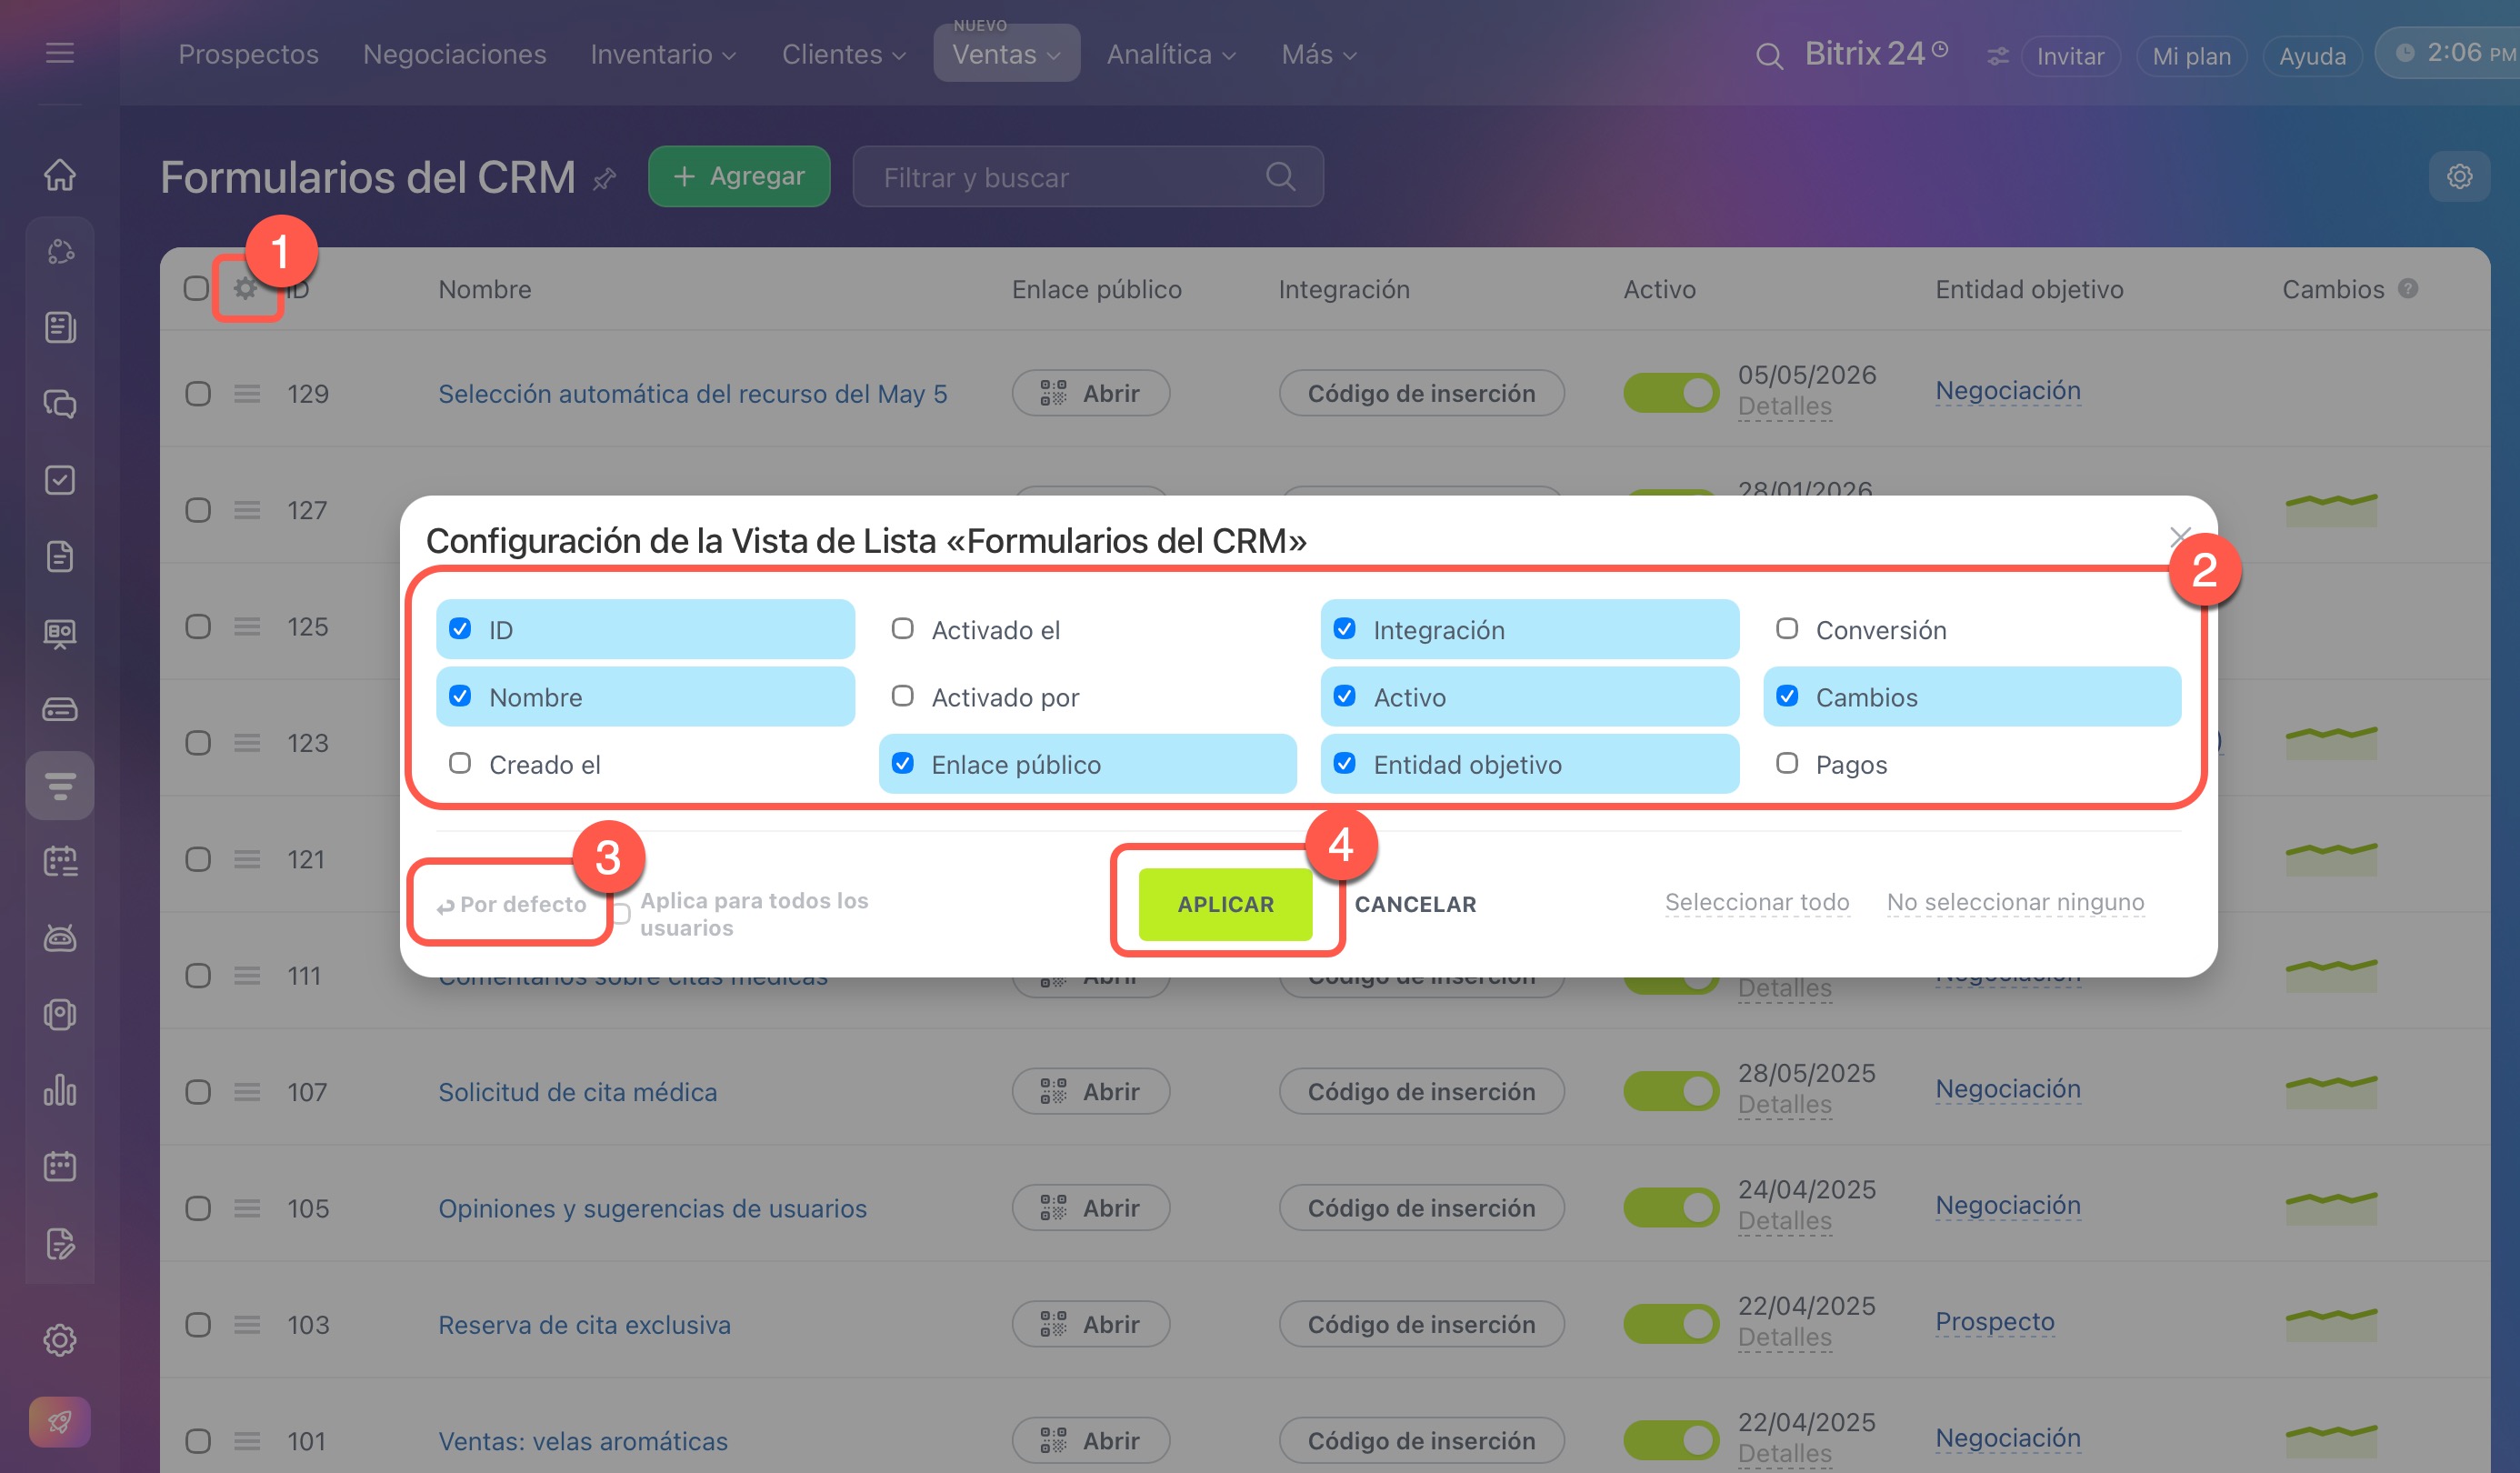Toggle the Activo switch for form 129
The height and width of the screenshot is (1473, 2520).
pyautogui.click(x=1670, y=393)
